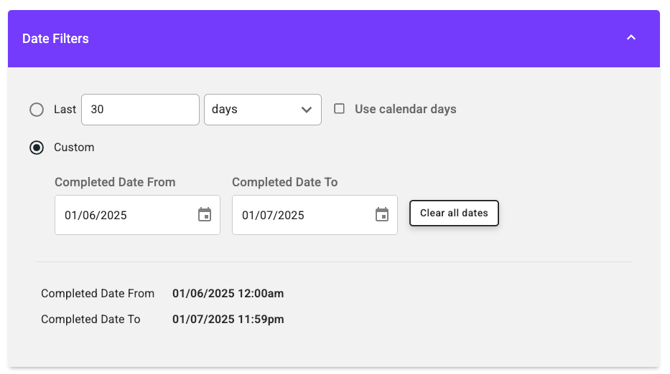The image size is (670, 374).
Task: Click the 01/07/2025 11:59pm summary value
Action: click(228, 319)
